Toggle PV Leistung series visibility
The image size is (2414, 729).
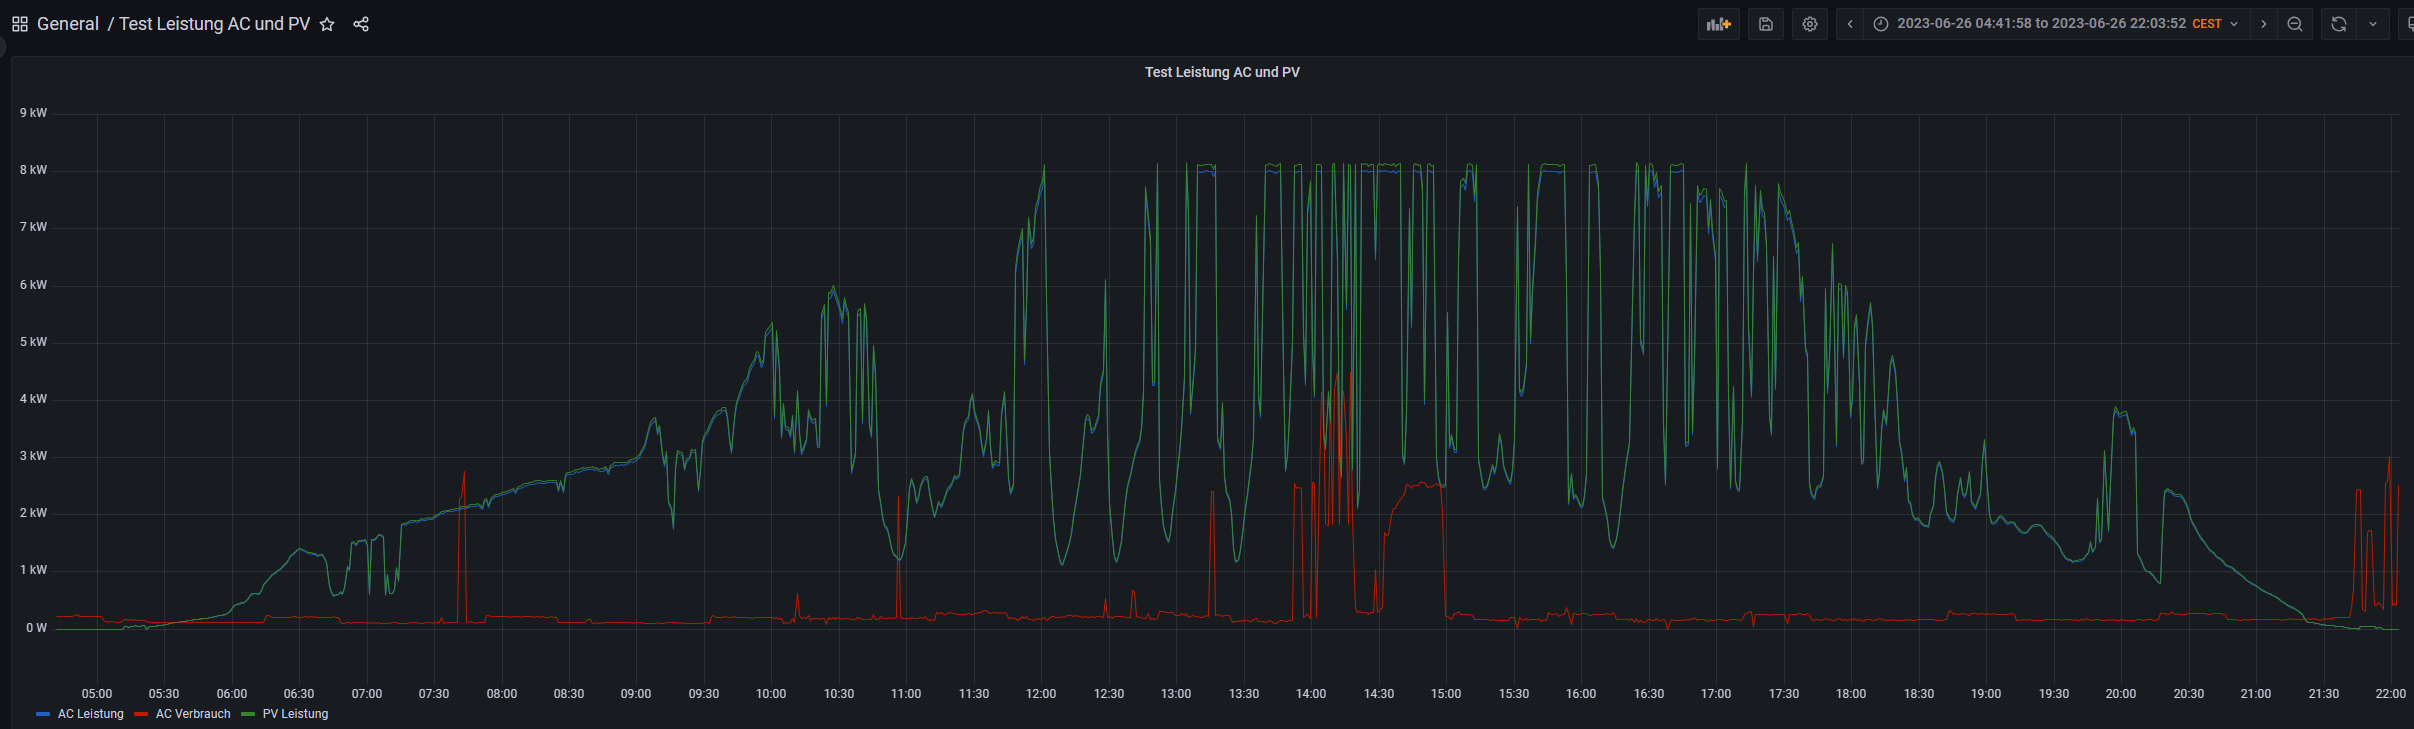(x=295, y=714)
